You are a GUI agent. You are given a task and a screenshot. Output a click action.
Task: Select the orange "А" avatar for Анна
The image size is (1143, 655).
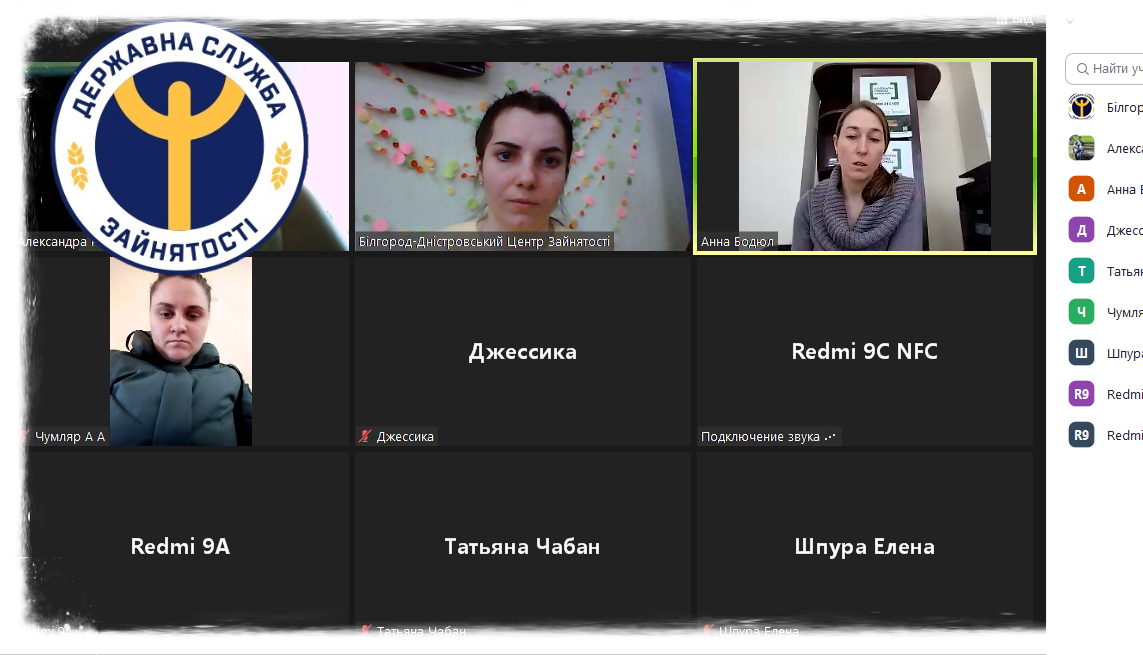(1081, 189)
